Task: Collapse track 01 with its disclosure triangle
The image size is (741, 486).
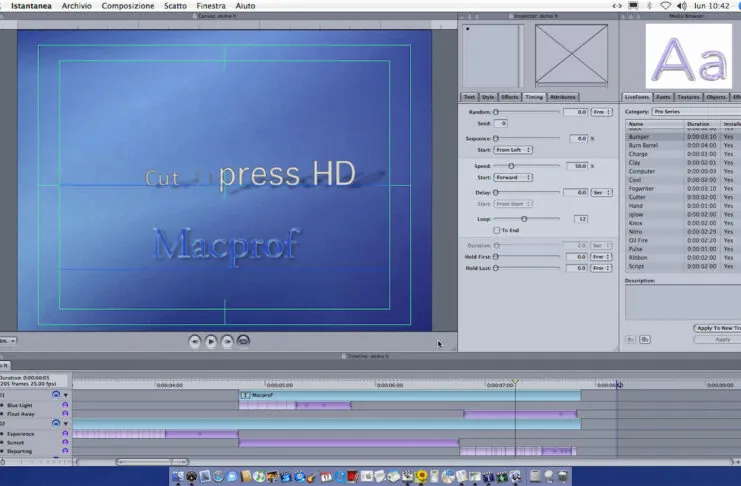Action: 66,395
